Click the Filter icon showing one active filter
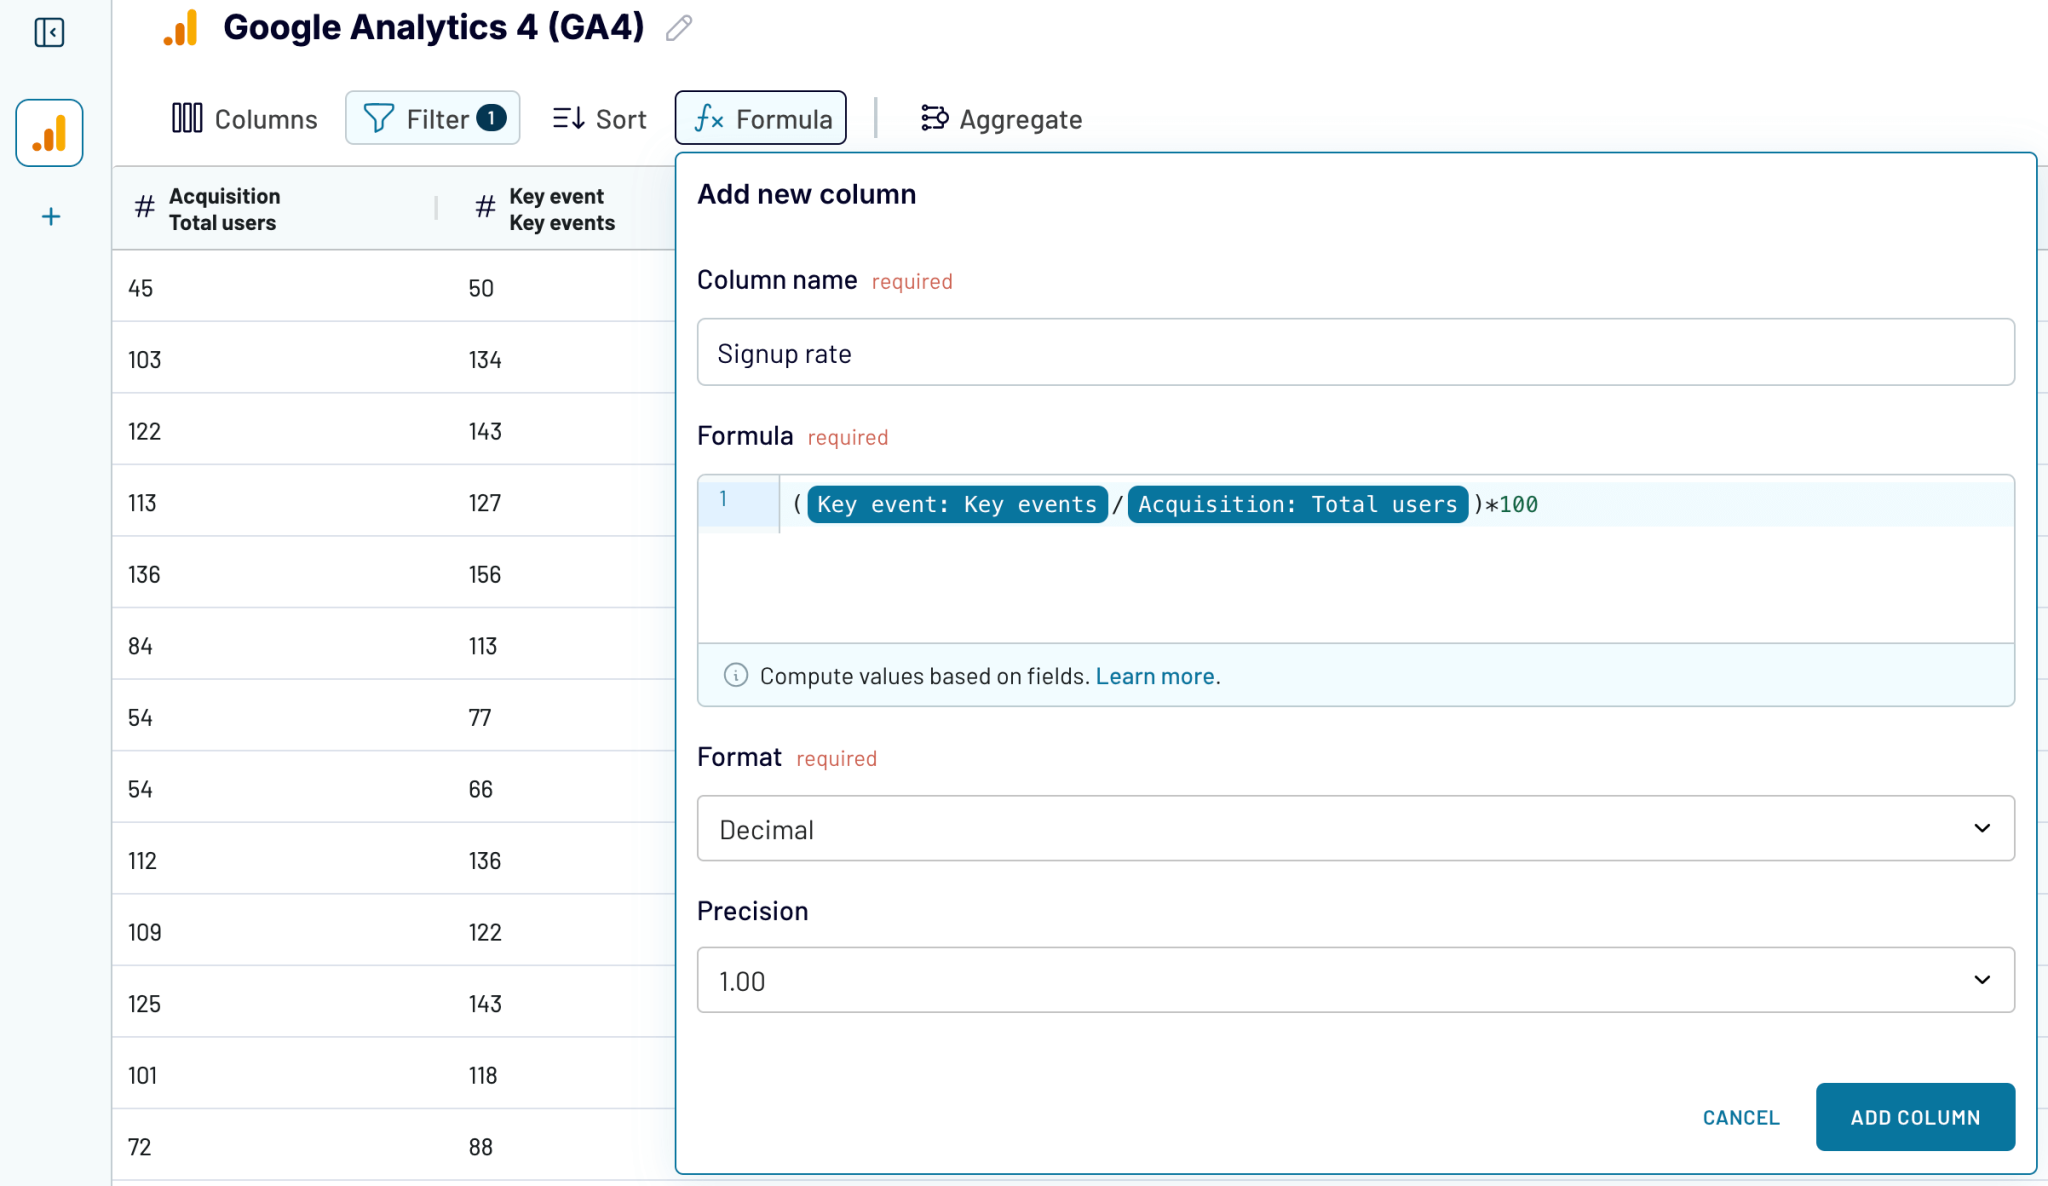 tap(378, 118)
